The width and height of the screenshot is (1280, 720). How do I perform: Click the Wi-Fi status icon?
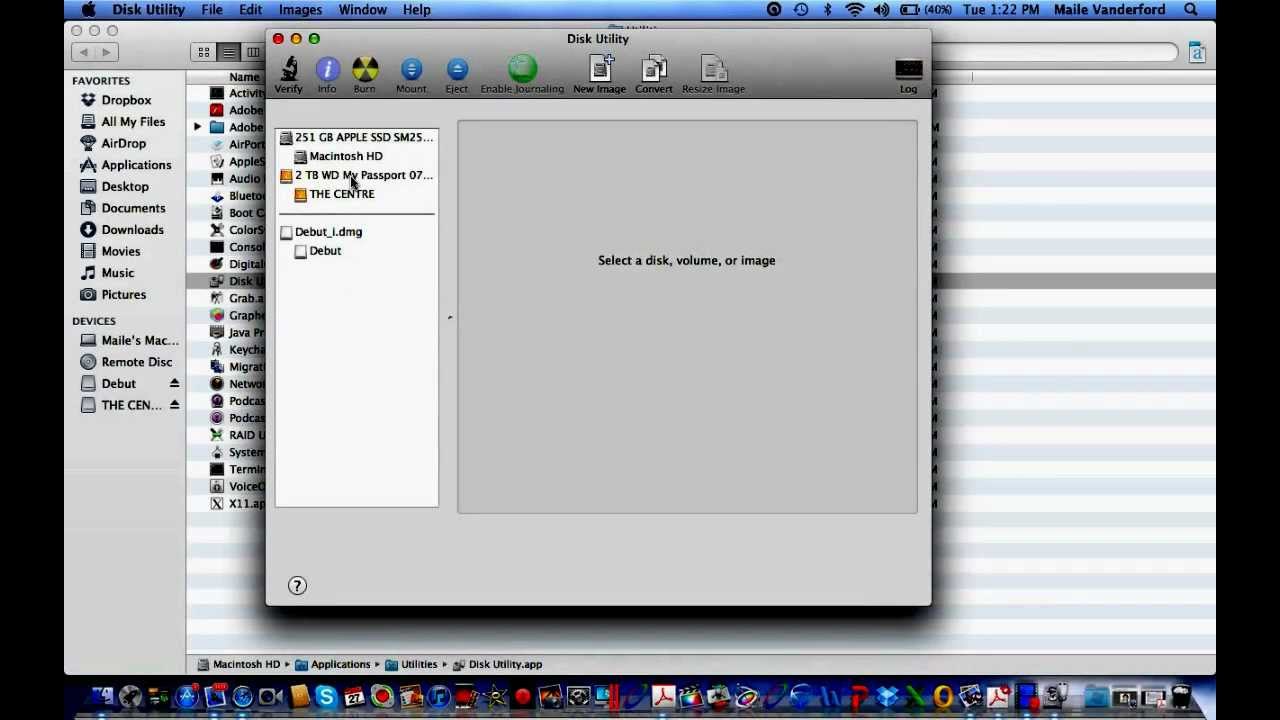coord(854,10)
